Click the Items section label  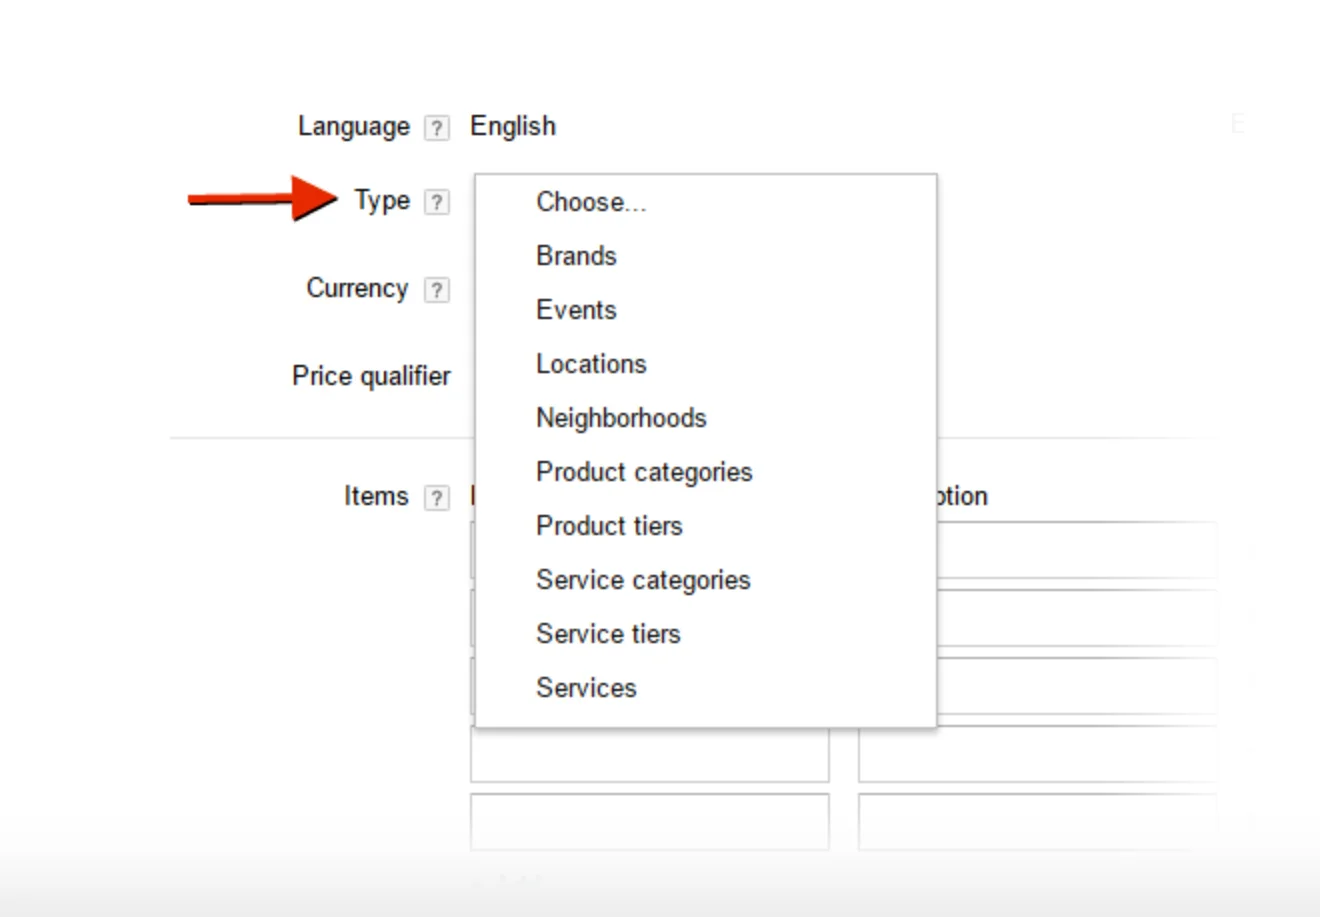pos(376,496)
